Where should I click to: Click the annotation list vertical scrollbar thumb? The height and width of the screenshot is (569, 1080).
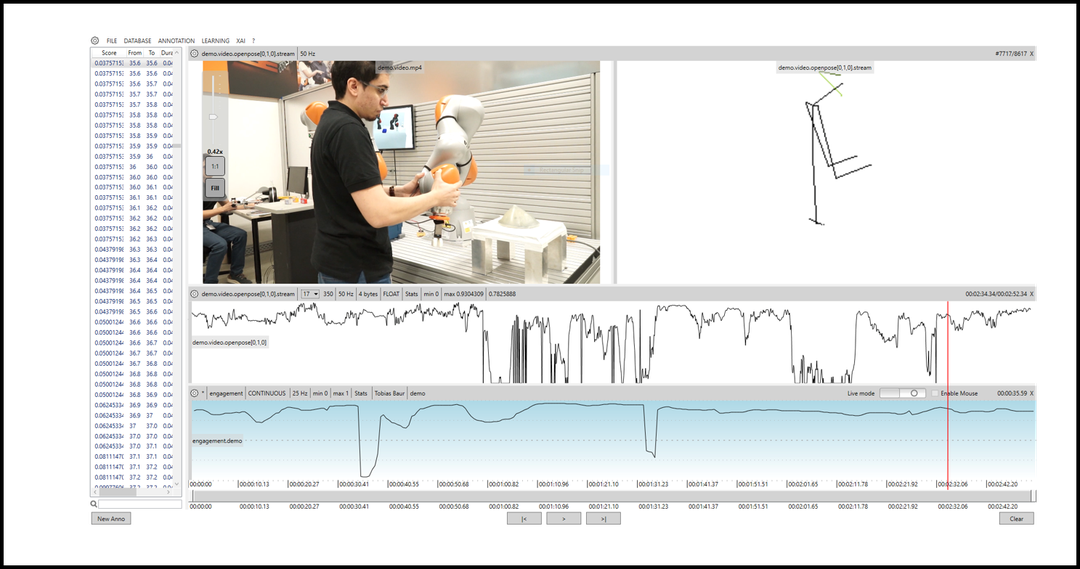177,146
